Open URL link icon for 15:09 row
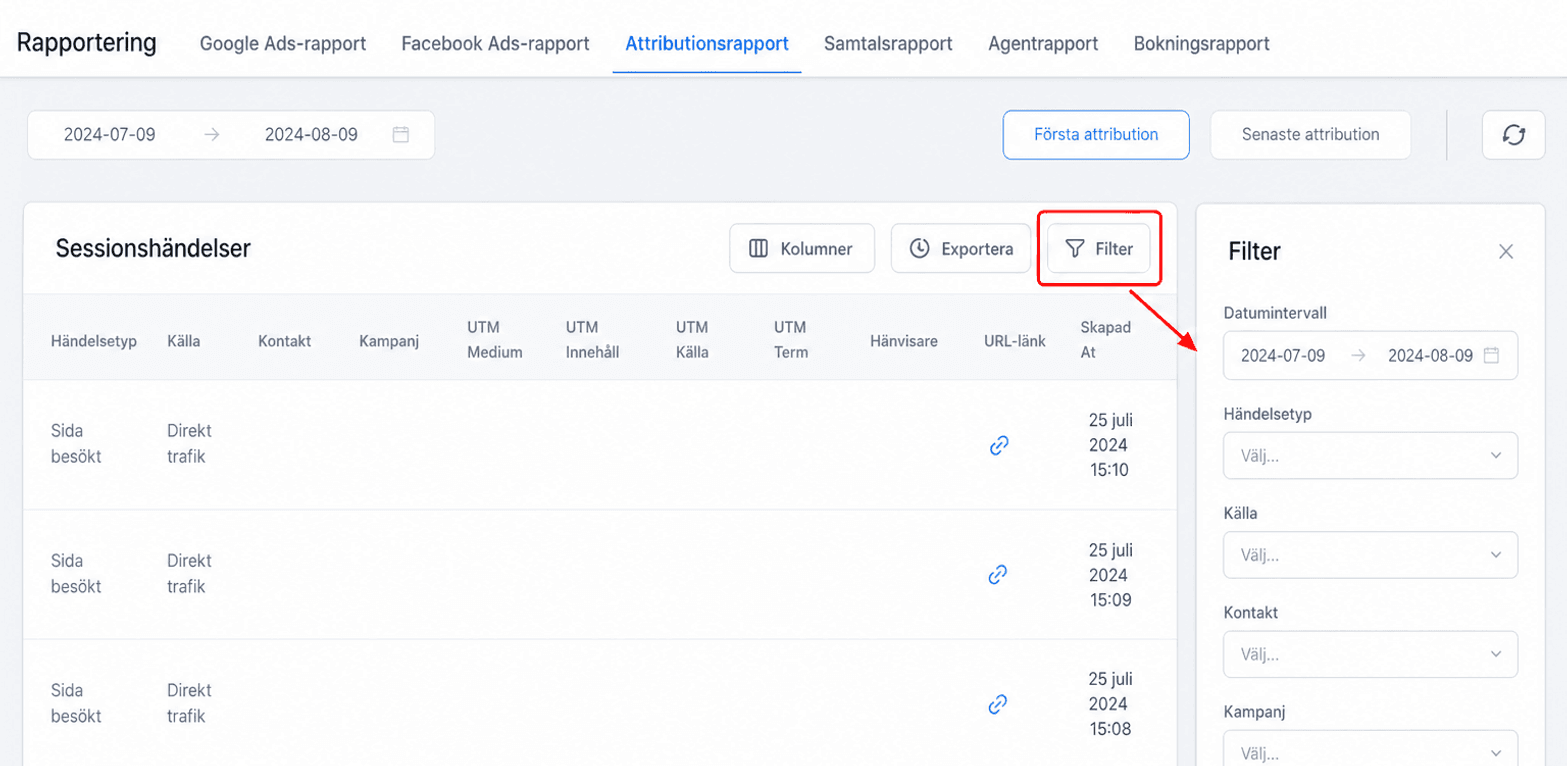1567x766 pixels. click(998, 574)
